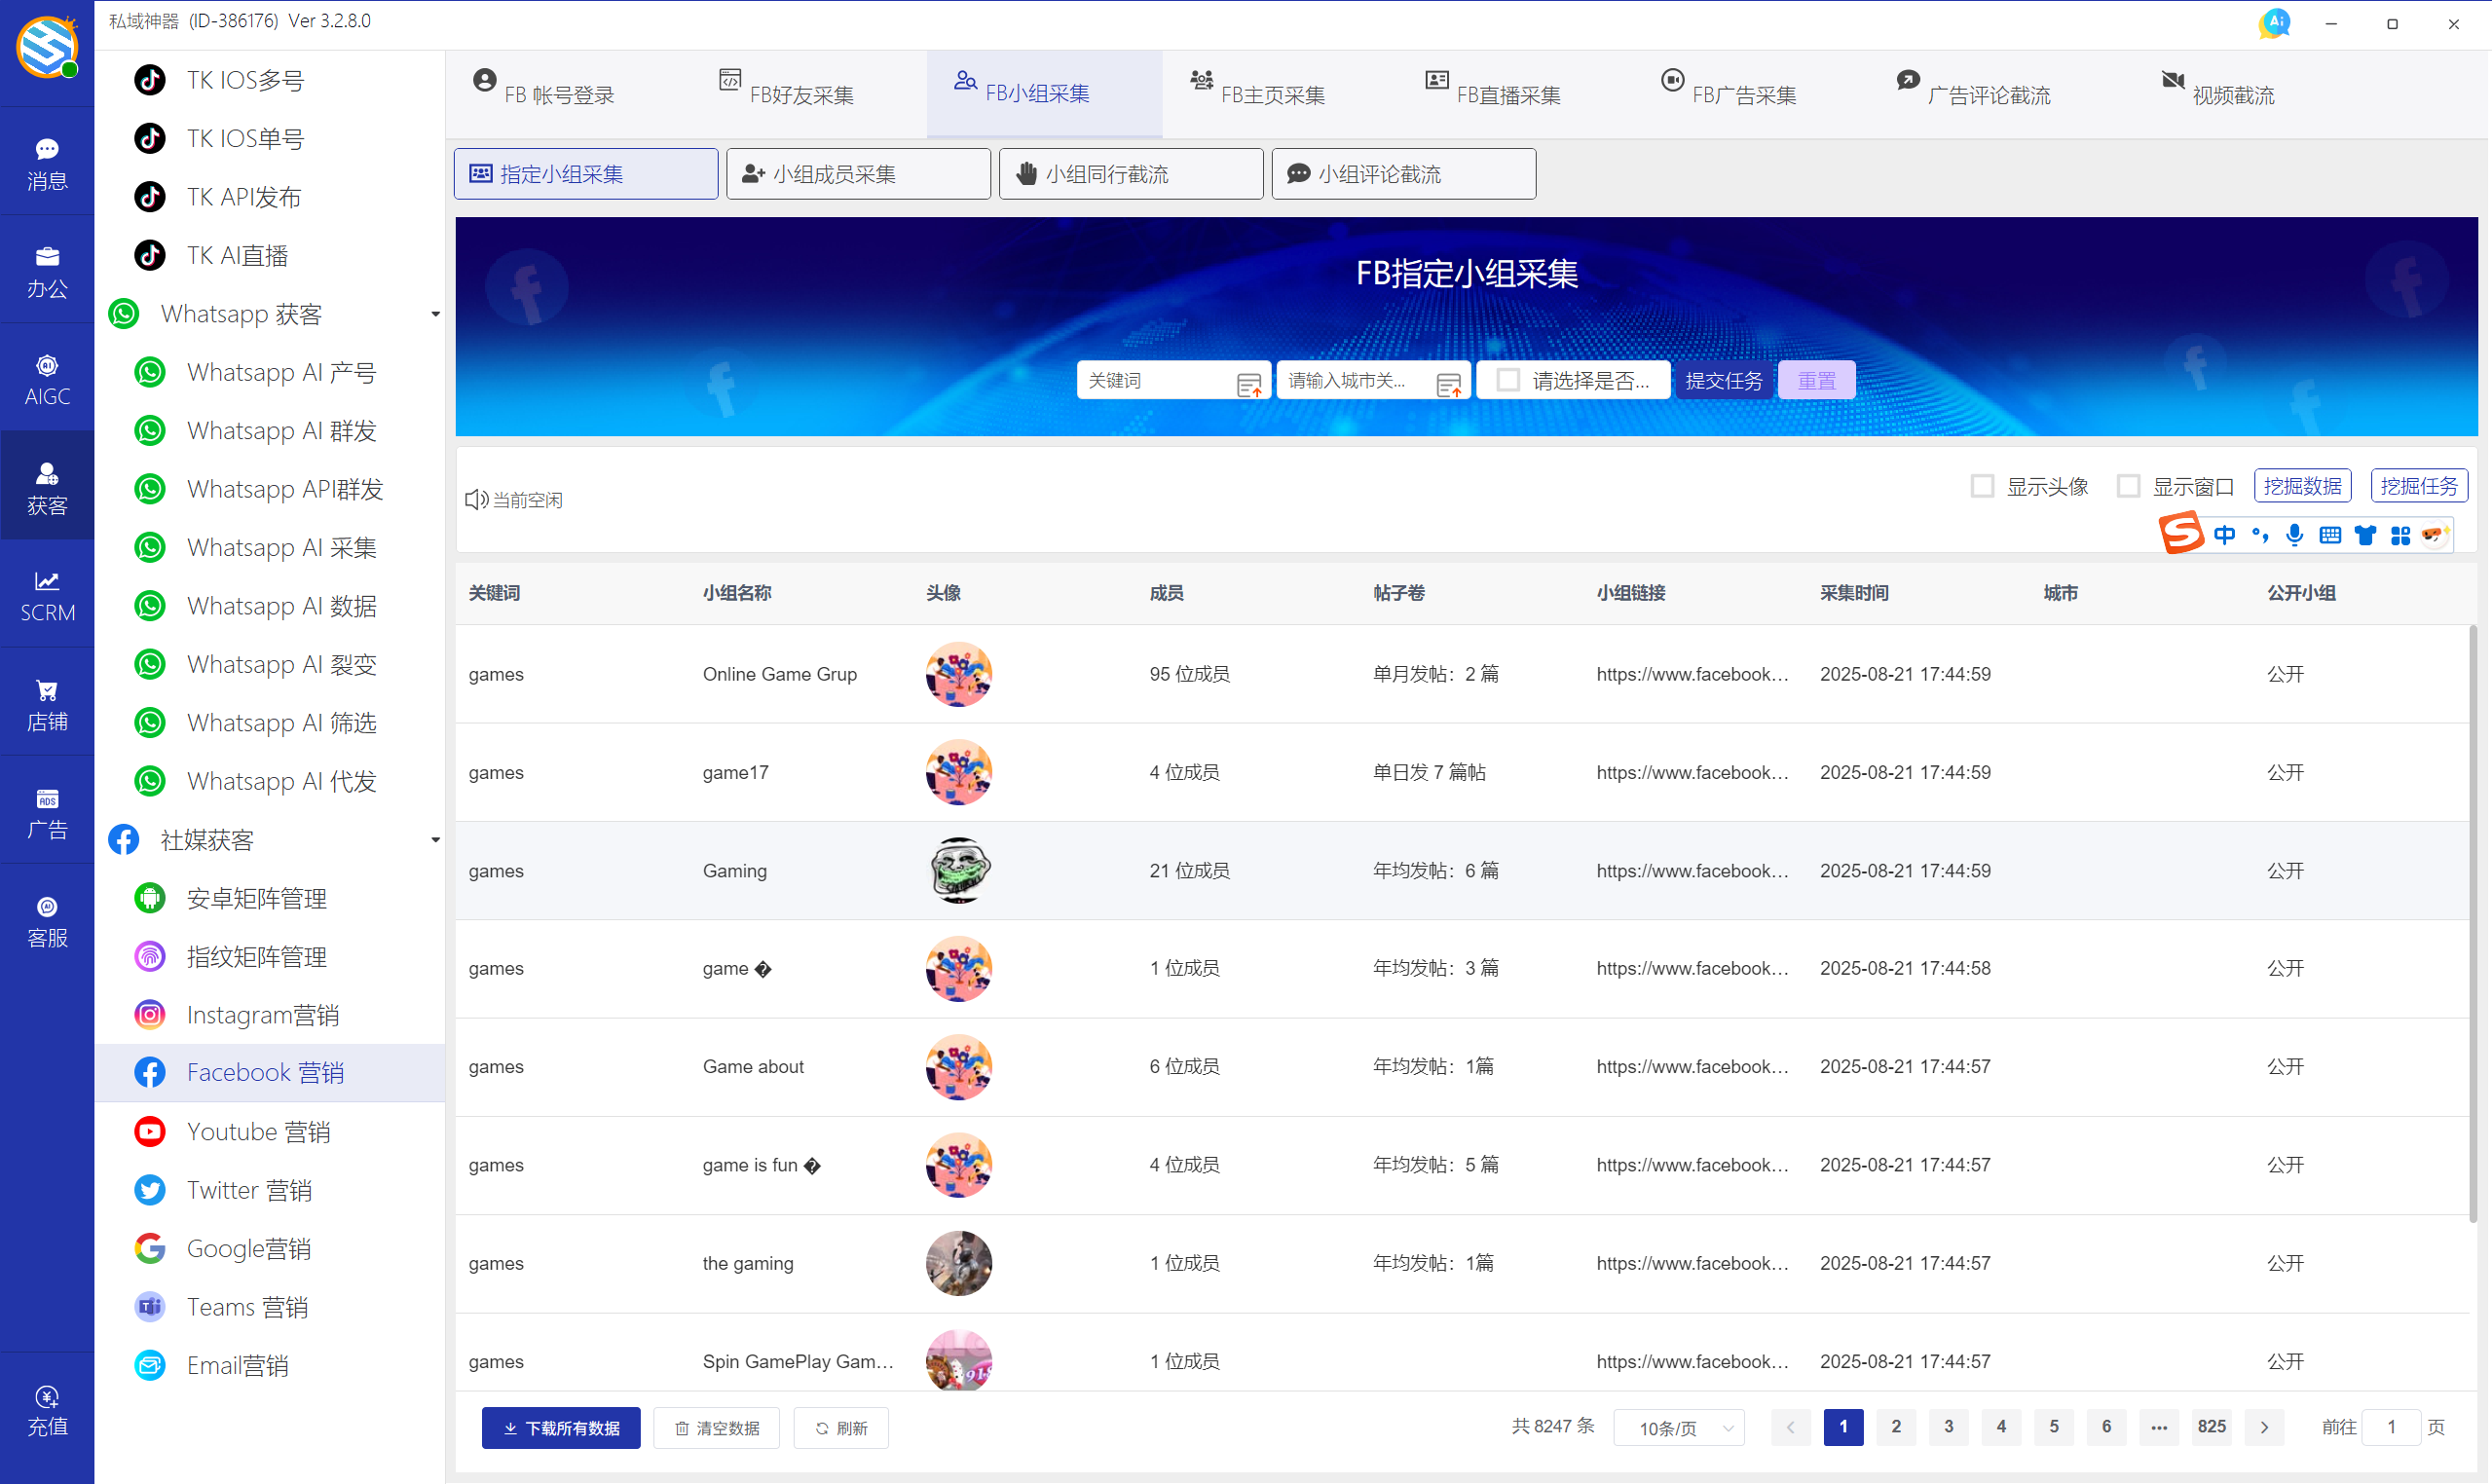
Task: Click the keyword import icon in 关键词 field
Action: [1248, 384]
